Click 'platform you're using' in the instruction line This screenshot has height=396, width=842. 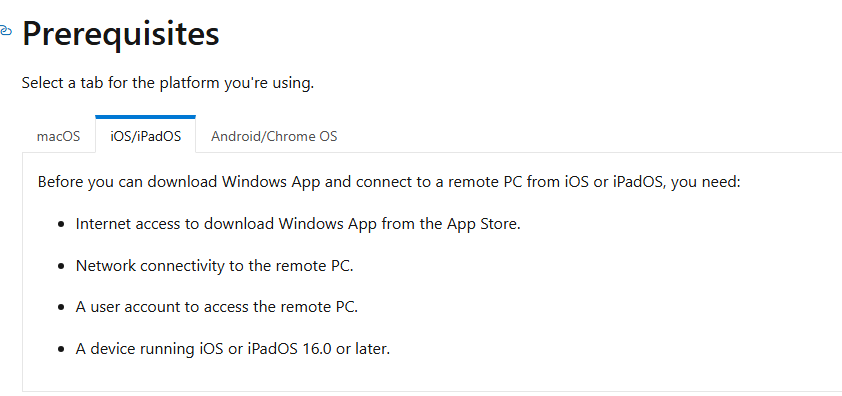(236, 84)
